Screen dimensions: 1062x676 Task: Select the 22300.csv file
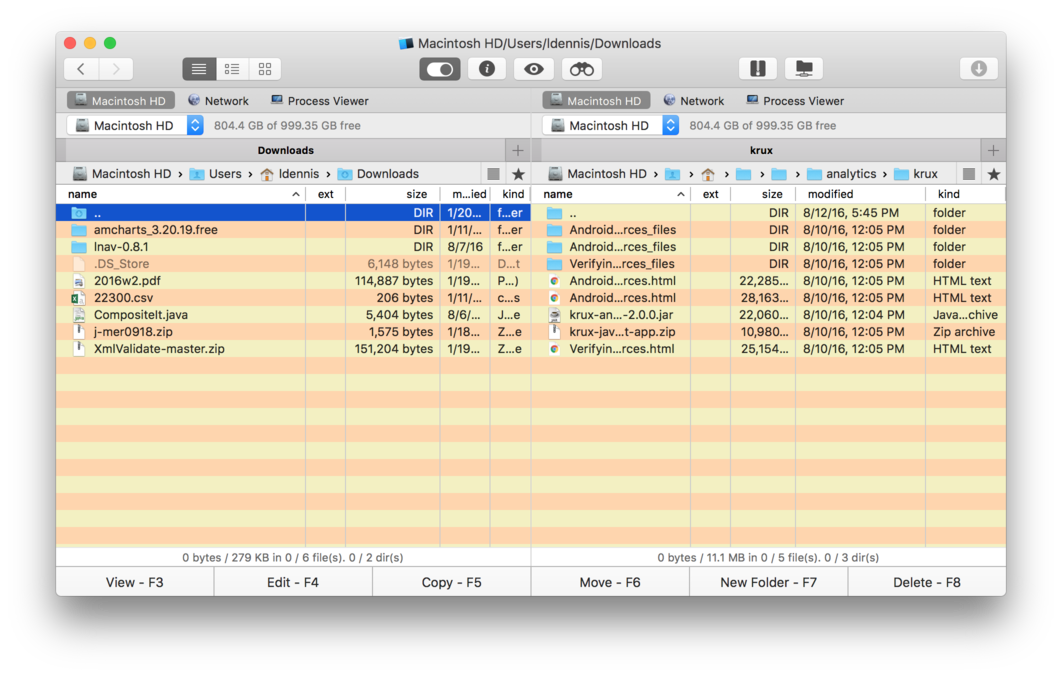293,297
